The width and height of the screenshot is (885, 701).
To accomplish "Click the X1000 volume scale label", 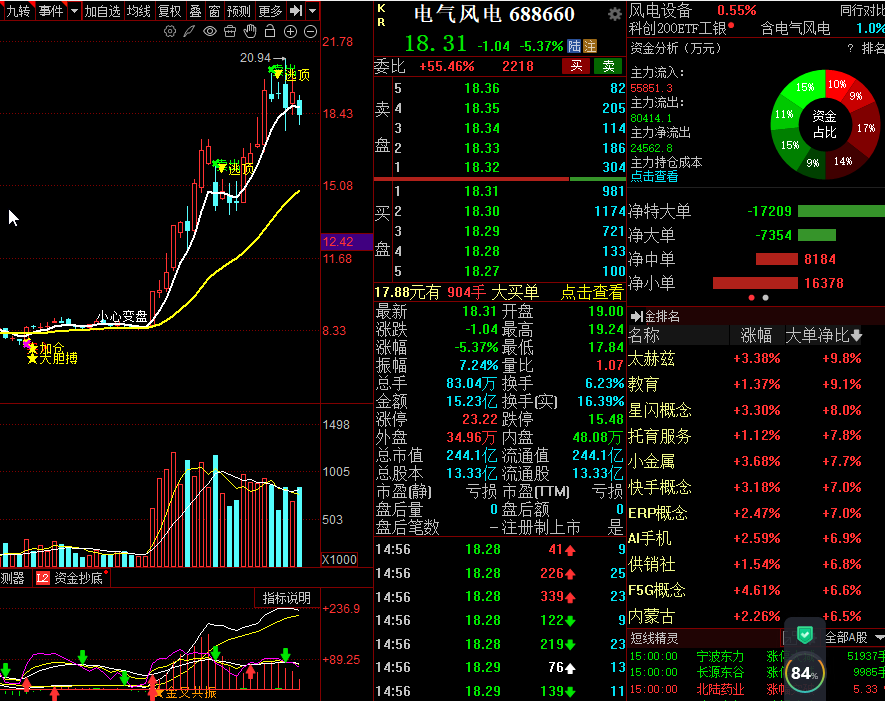I will pyautogui.click(x=339, y=559).
